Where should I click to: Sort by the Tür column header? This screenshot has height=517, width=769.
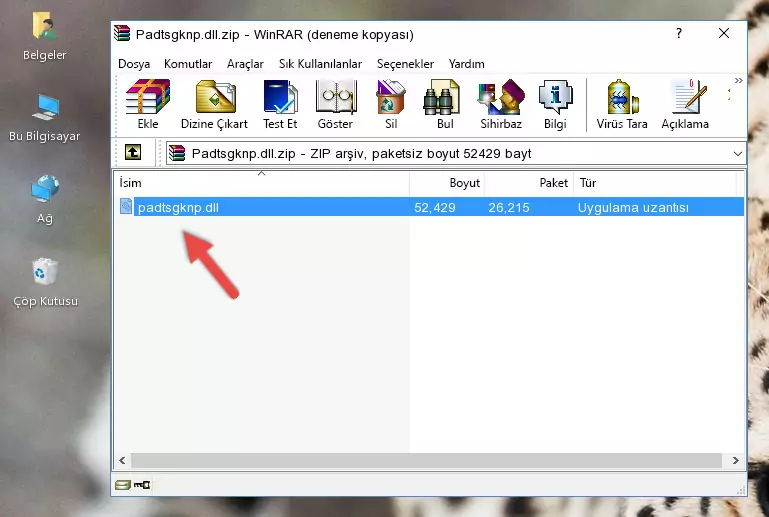tap(655, 182)
